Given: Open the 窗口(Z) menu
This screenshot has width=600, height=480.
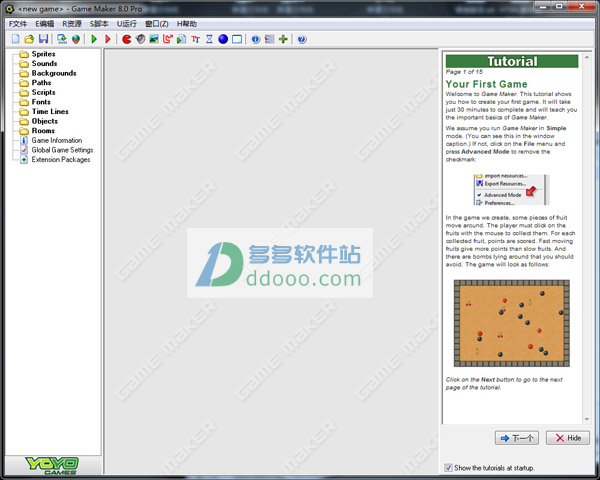Looking at the screenshot, I should [x=157, y=24].
